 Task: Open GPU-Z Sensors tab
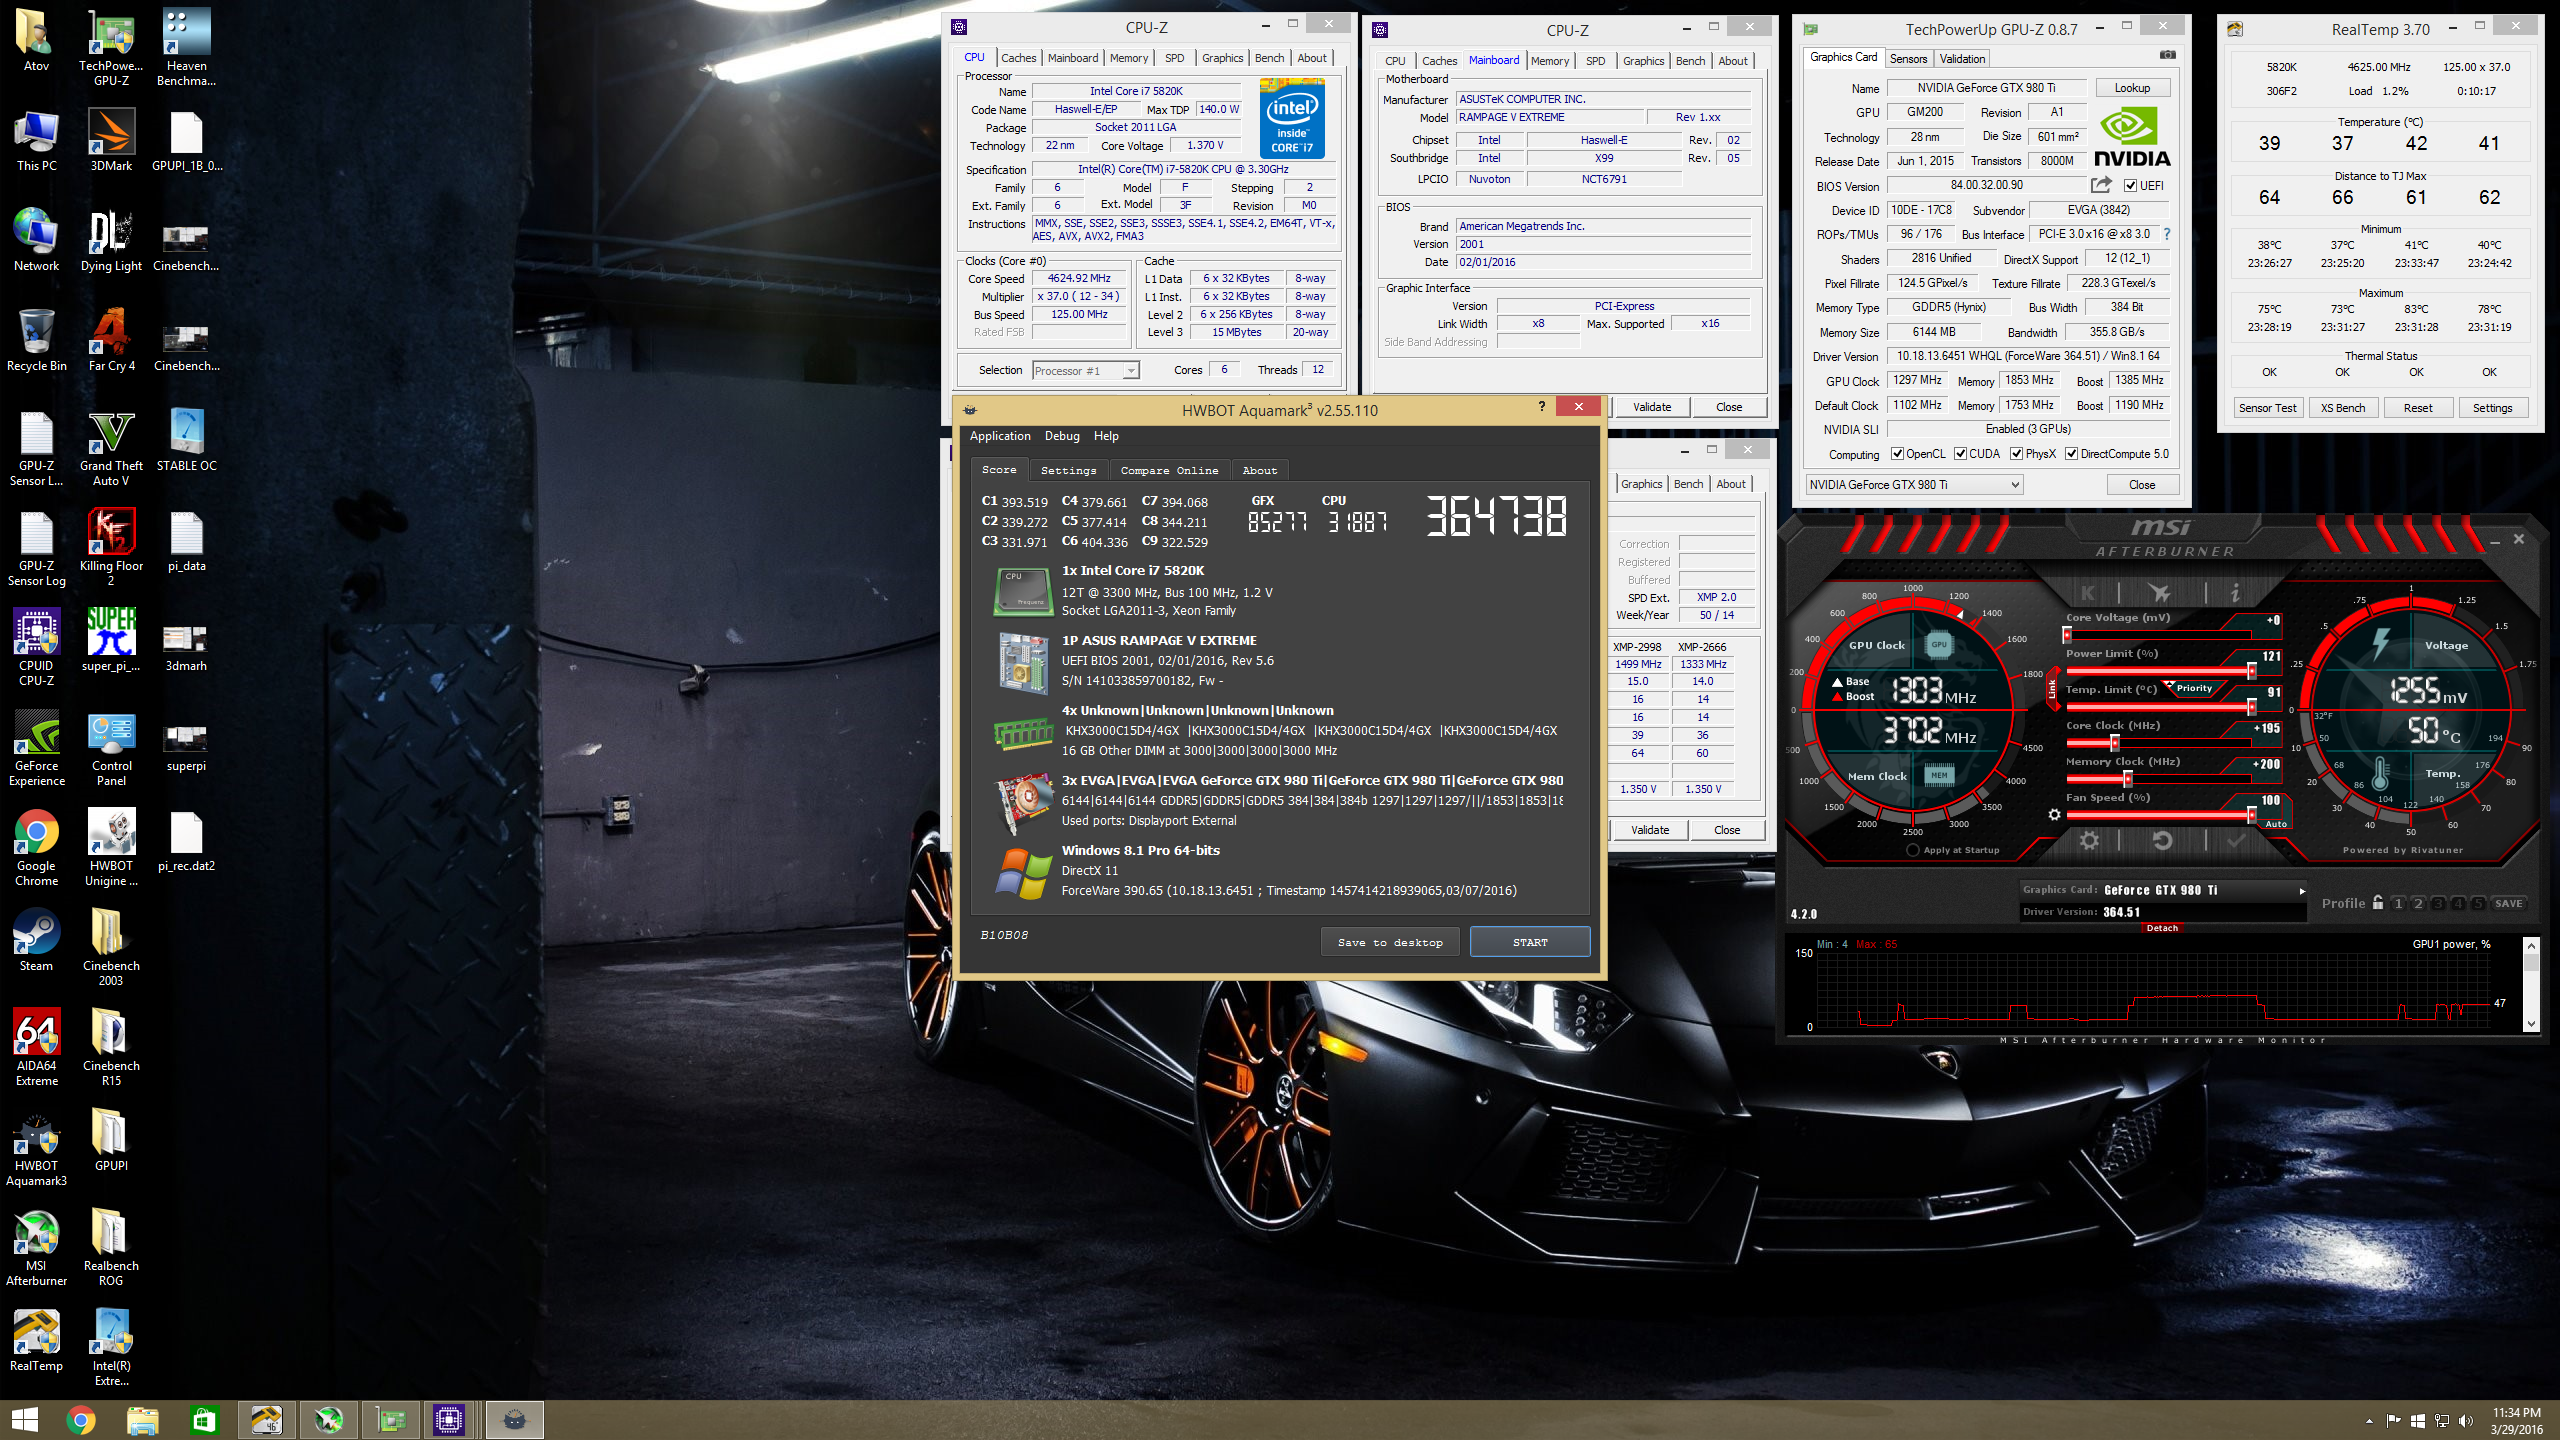[x=1908, y=58]
